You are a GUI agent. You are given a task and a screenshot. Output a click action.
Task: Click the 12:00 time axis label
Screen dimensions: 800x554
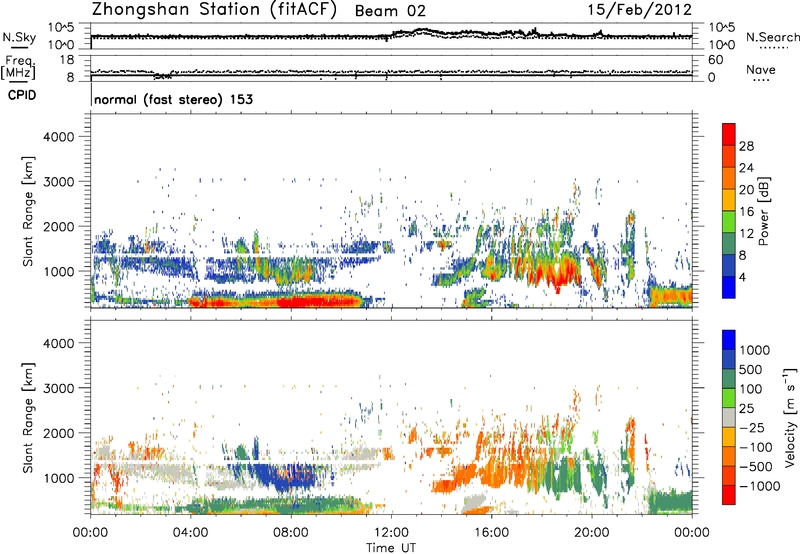click(x=391, y=533)
